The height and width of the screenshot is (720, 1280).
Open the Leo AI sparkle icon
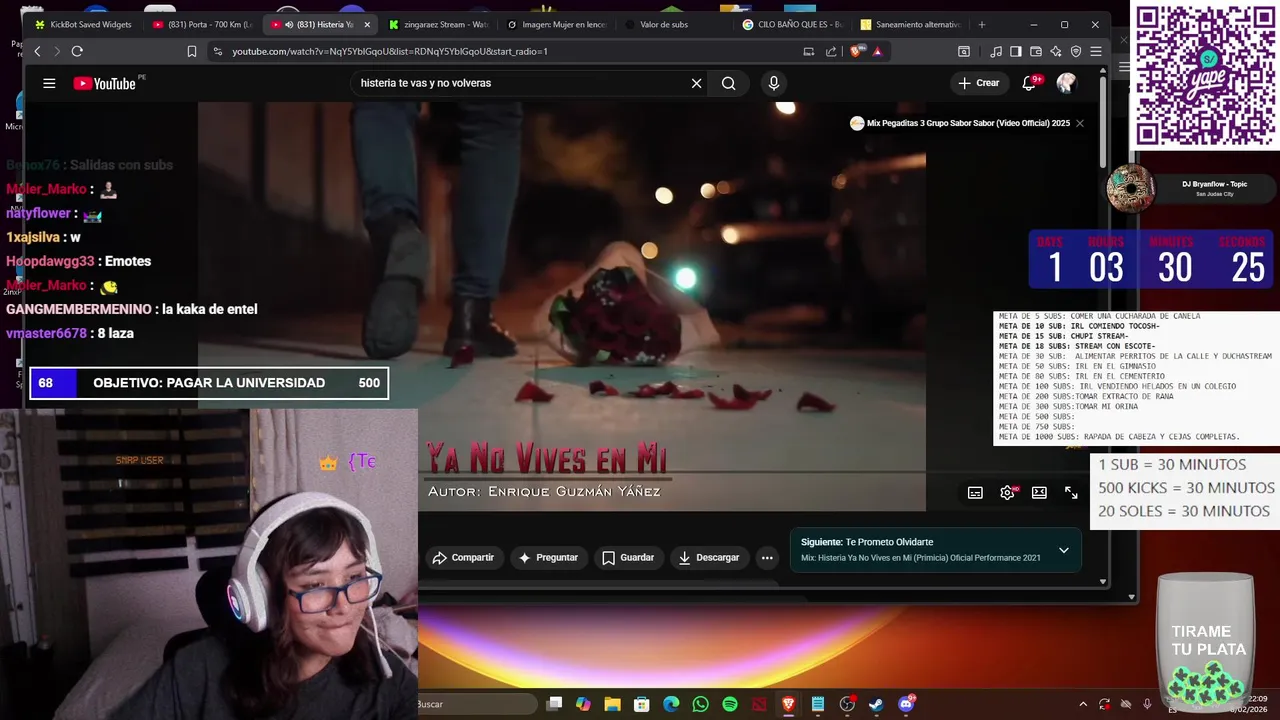(x=1056, y=51)
